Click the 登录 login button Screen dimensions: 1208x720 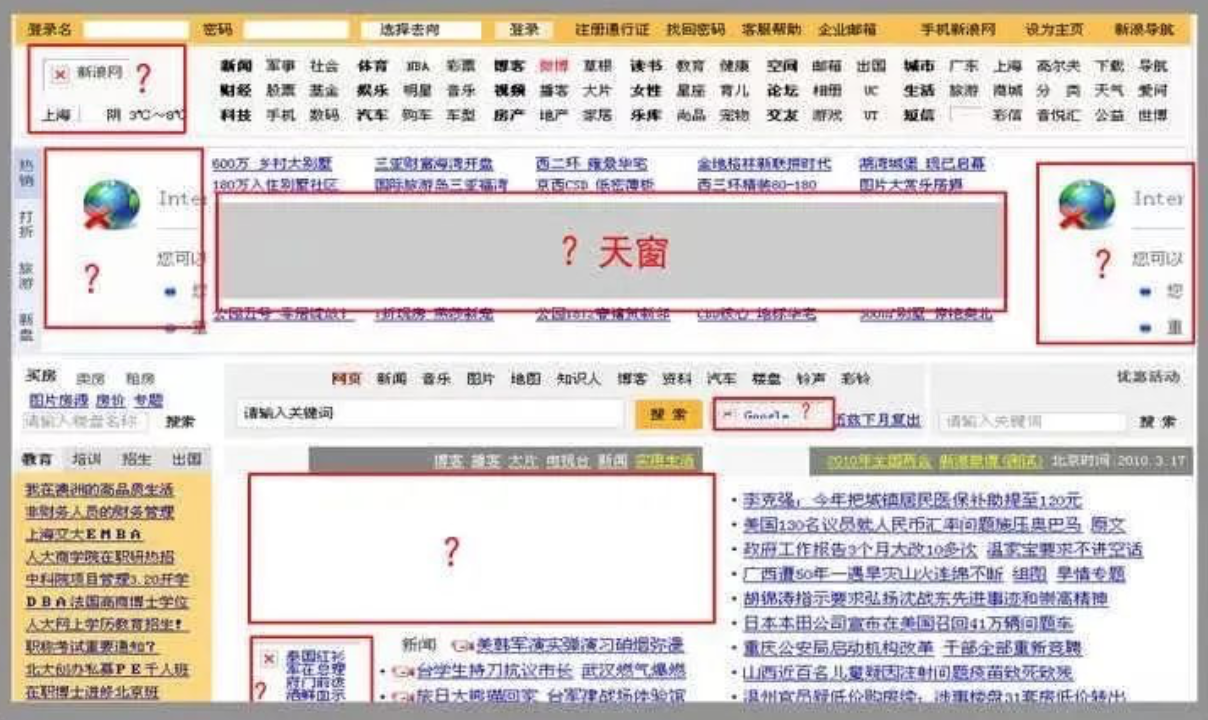pos(524,30)
